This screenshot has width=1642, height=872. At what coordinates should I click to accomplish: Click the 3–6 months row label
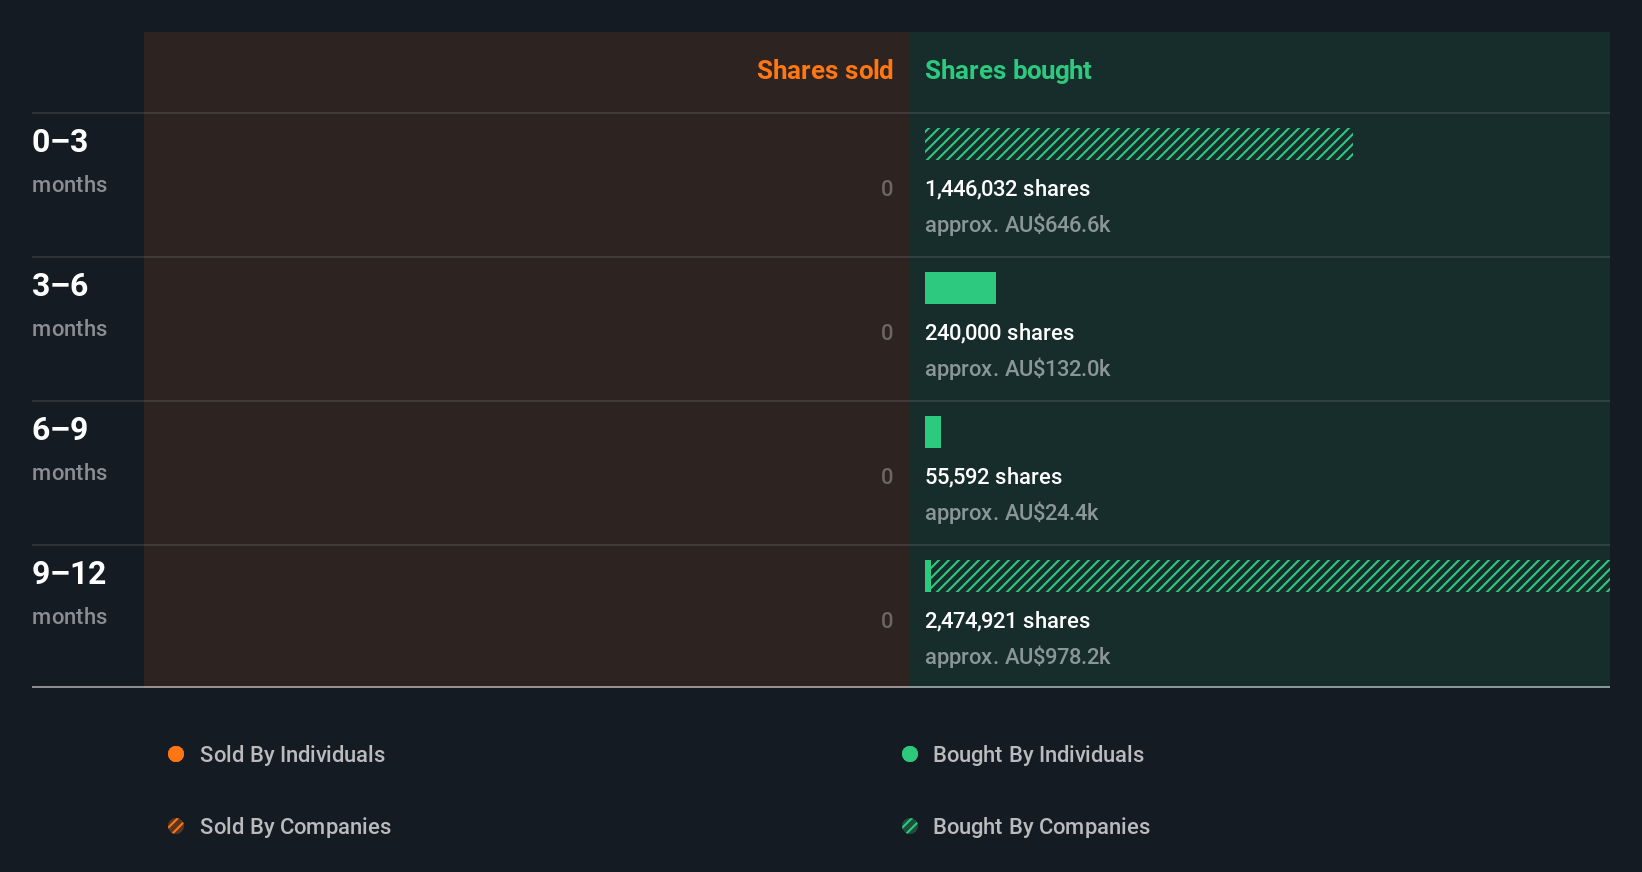coord(69,305)
